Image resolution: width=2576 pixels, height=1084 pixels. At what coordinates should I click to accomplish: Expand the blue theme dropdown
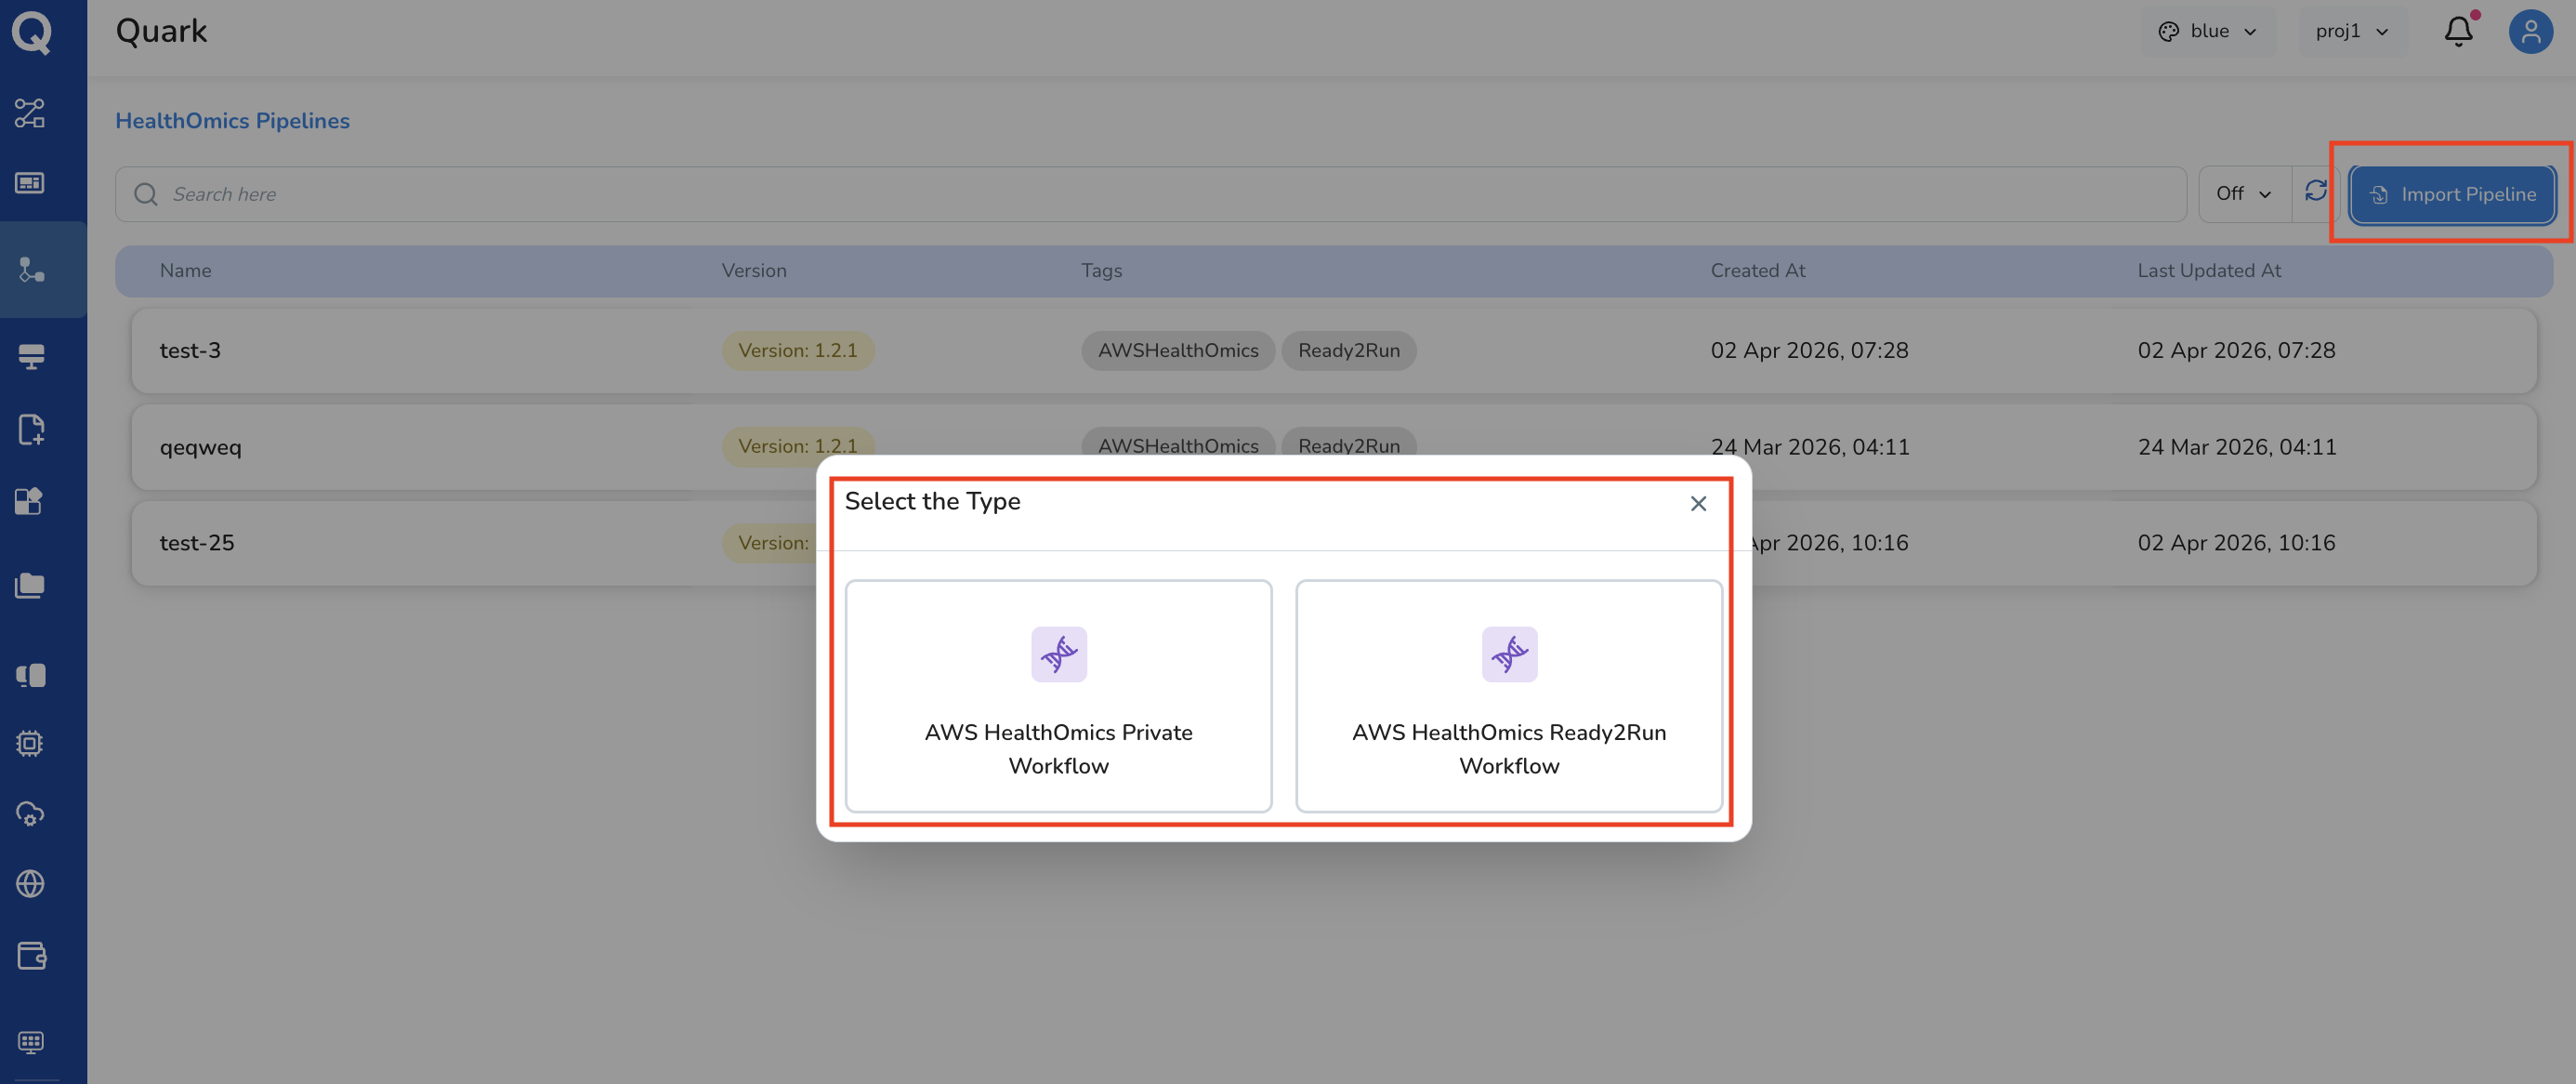point(2208,32)
